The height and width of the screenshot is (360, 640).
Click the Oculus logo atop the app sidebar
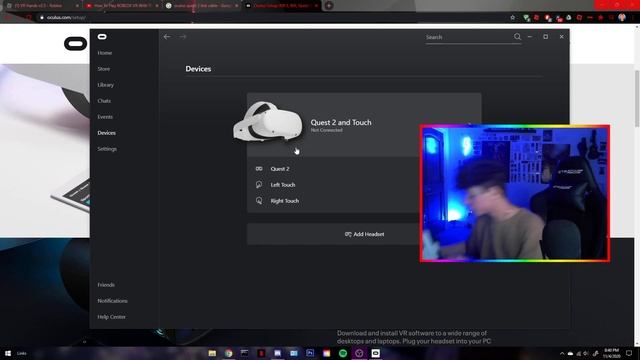[102, 37]
